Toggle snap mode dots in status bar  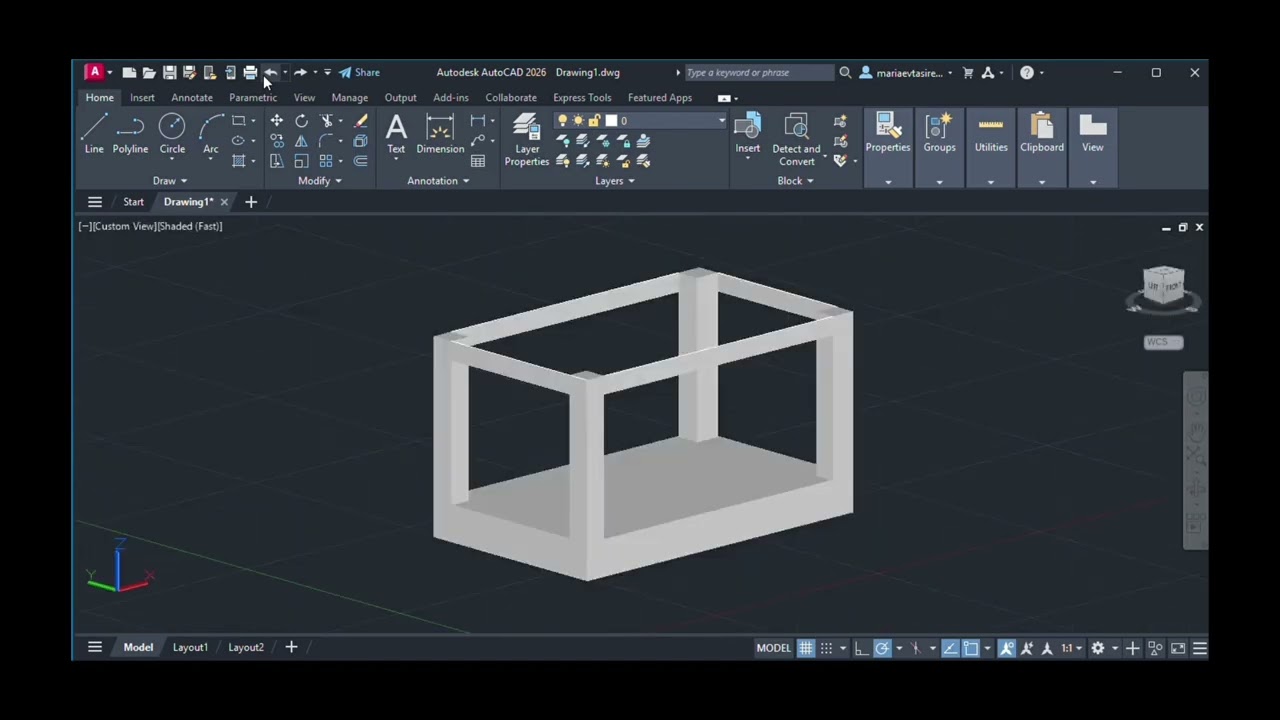click(826, 648)
